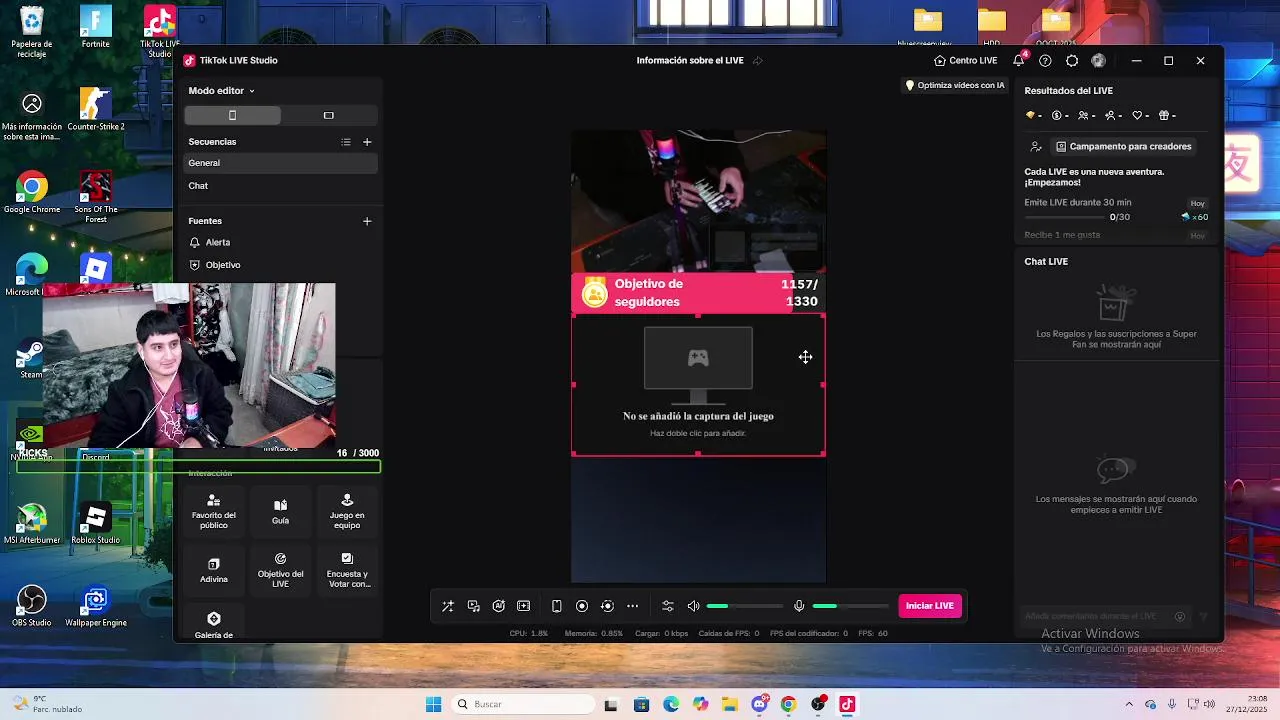Viewport: 1280px width, 720px height.
Task: Mute the microphone icon
Action: 799,606
